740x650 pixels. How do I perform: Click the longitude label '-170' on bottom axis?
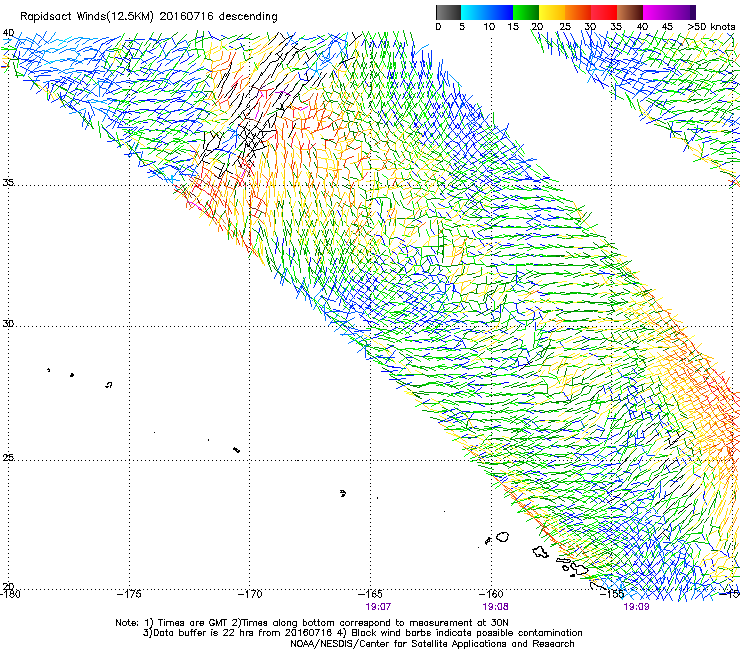point(250,594)
